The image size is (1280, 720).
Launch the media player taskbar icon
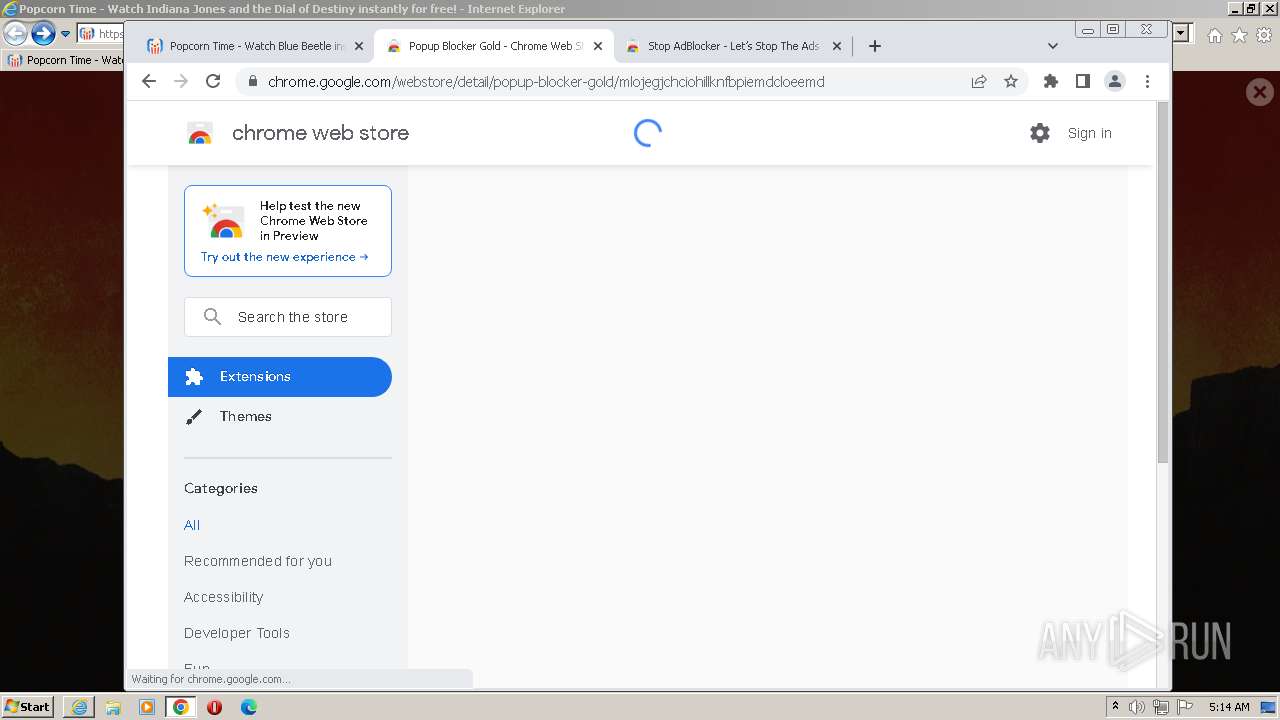tap(147, 707)
